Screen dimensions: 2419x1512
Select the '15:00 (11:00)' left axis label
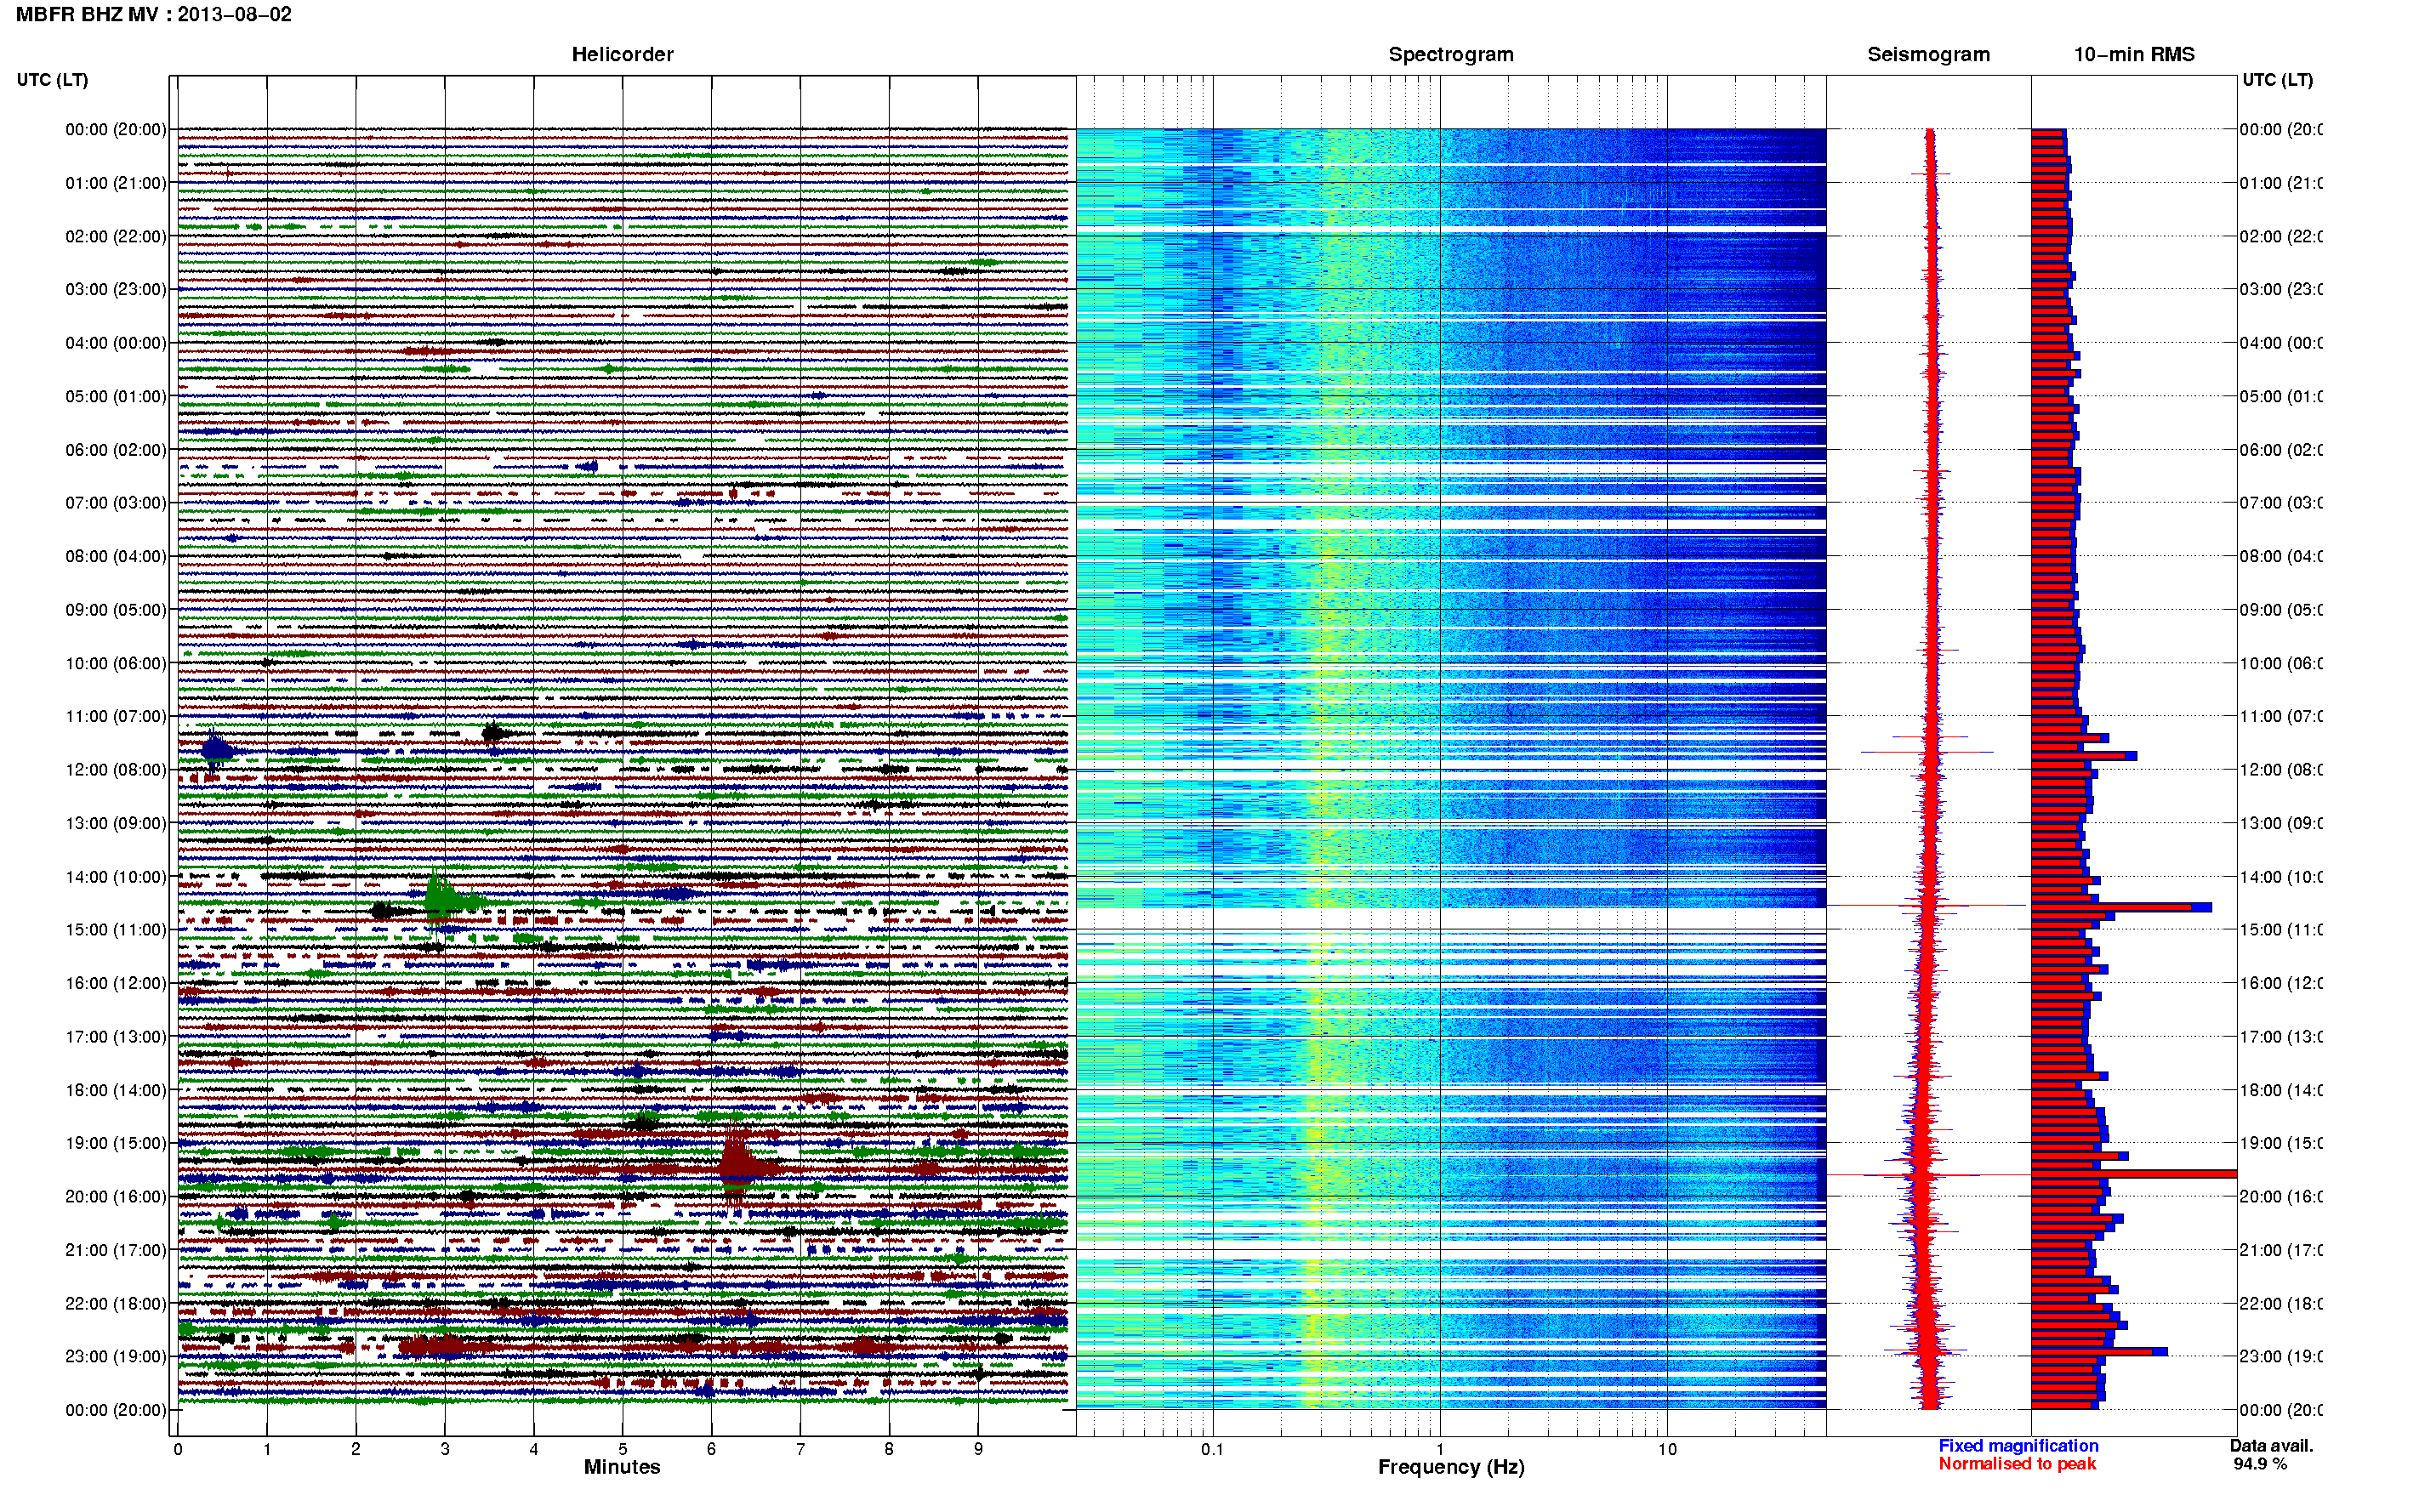coord(116,930)
